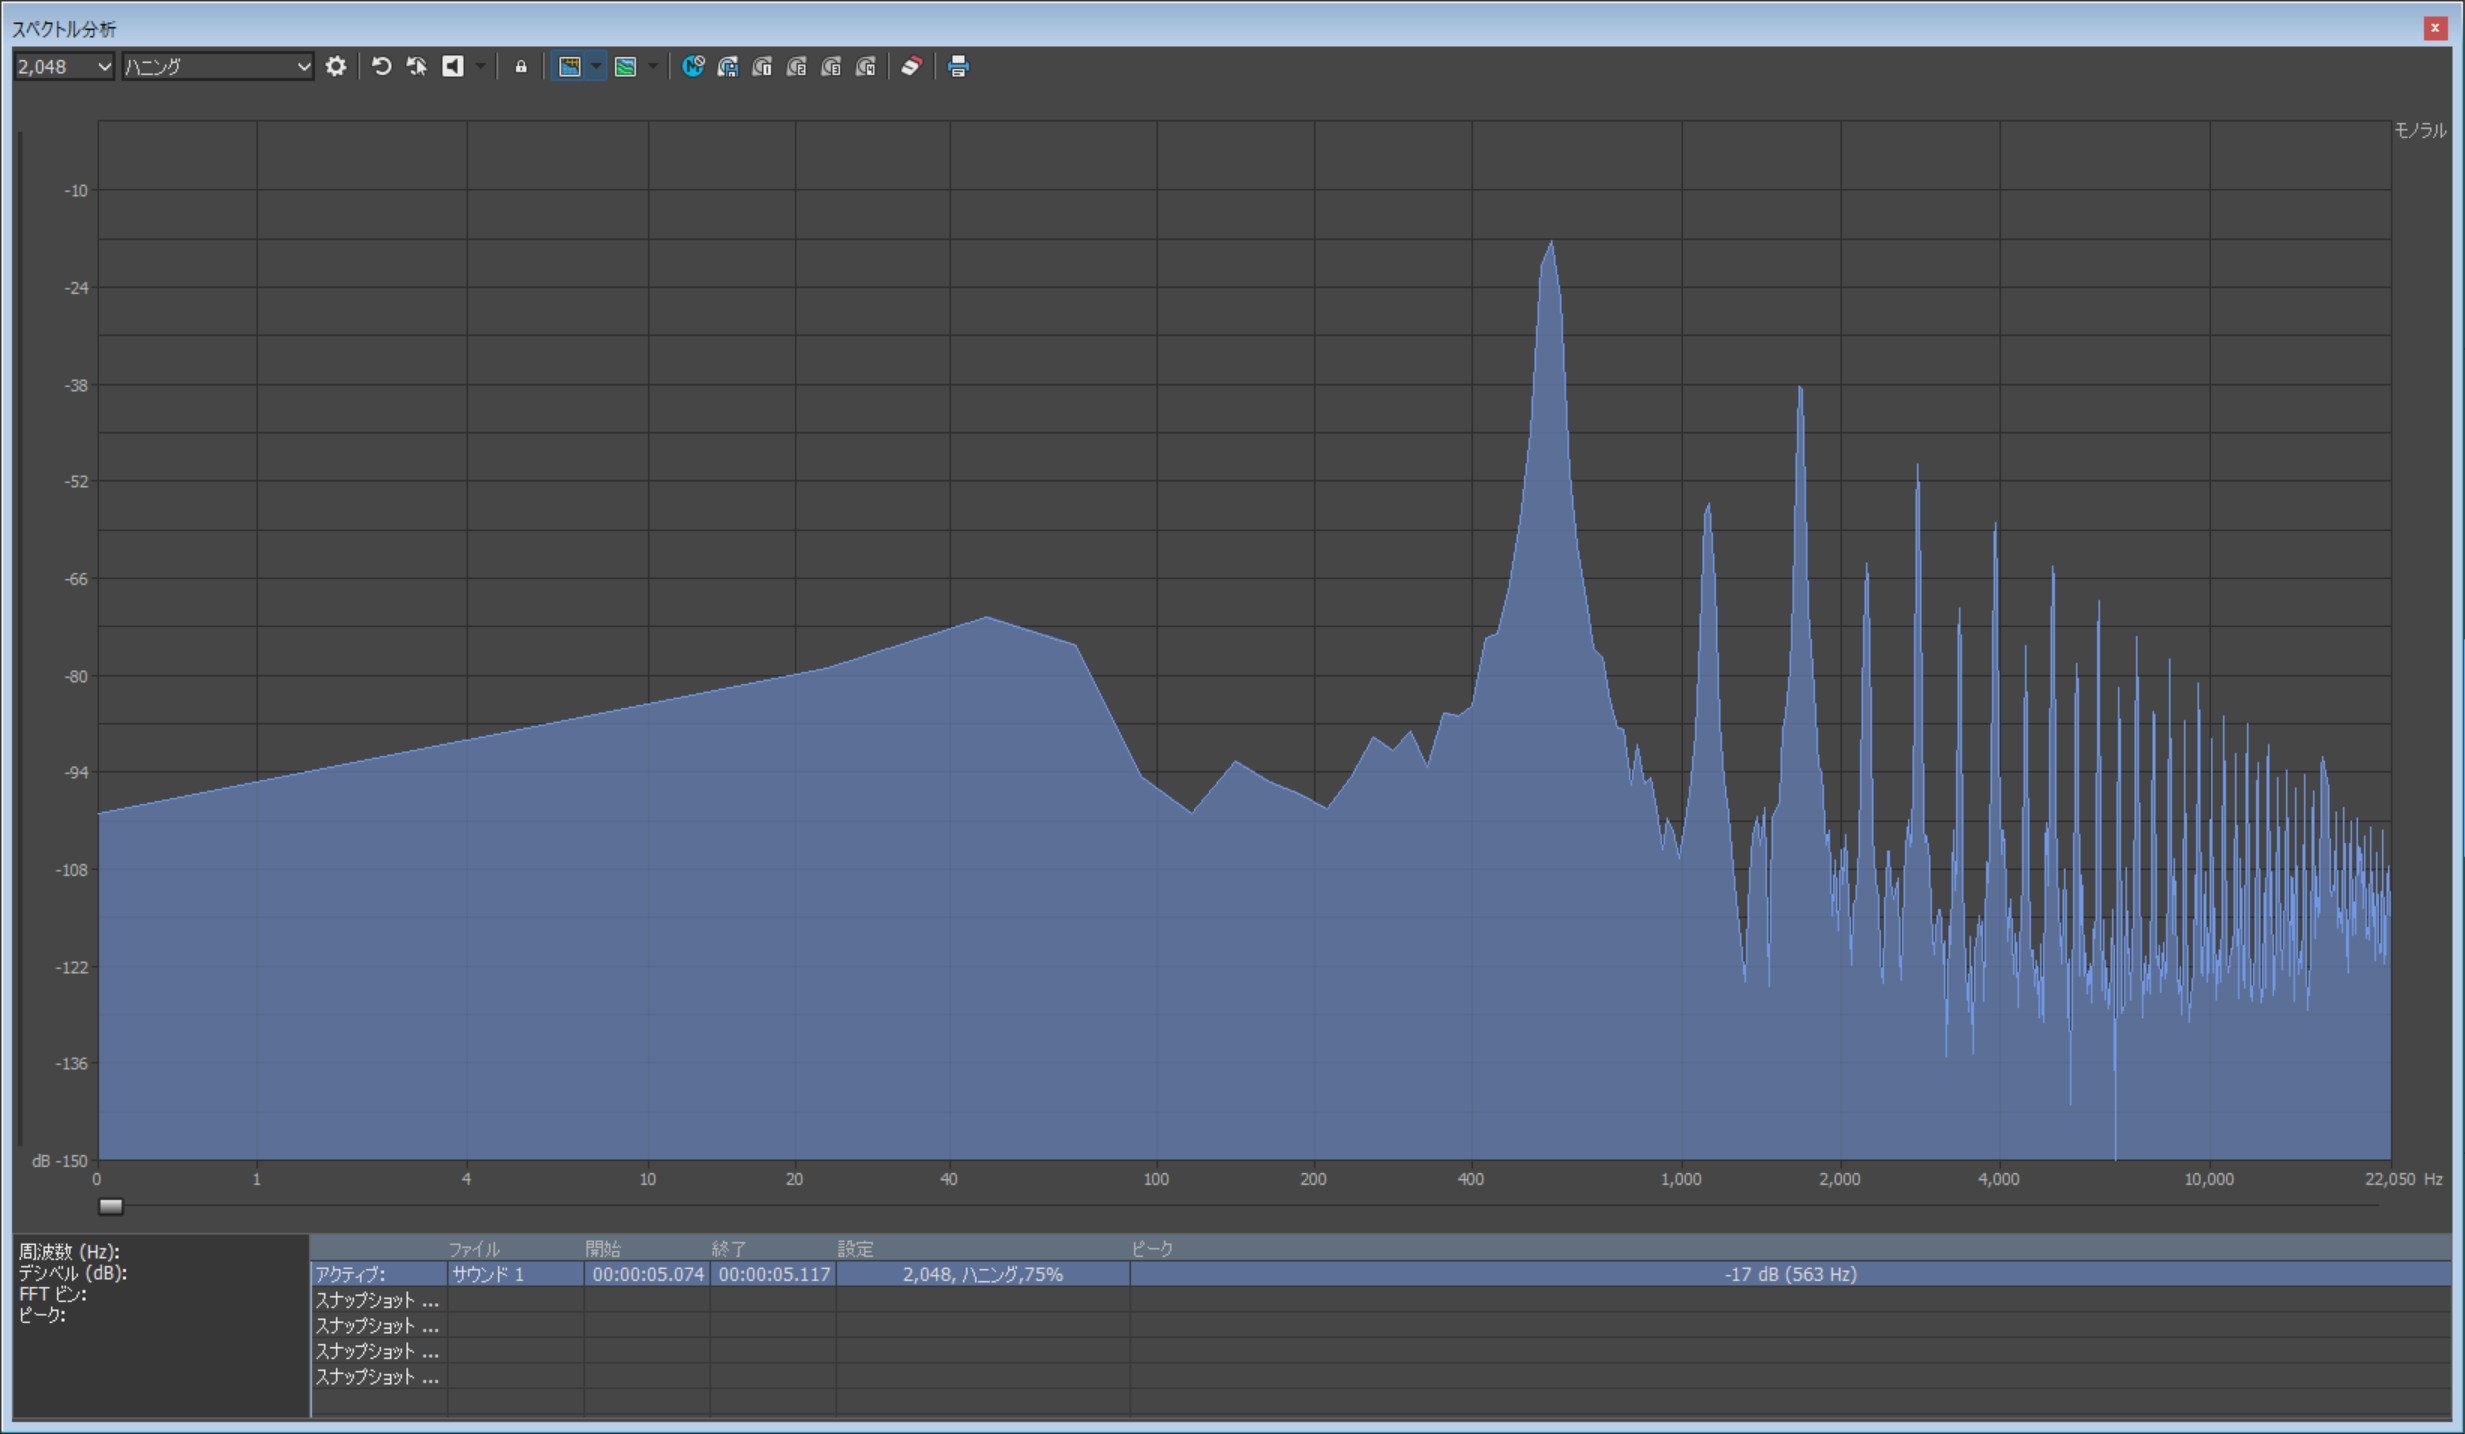Click the FFT ビン: readout label
The image size is (2465, 1434).
(x=53, y=1294)
